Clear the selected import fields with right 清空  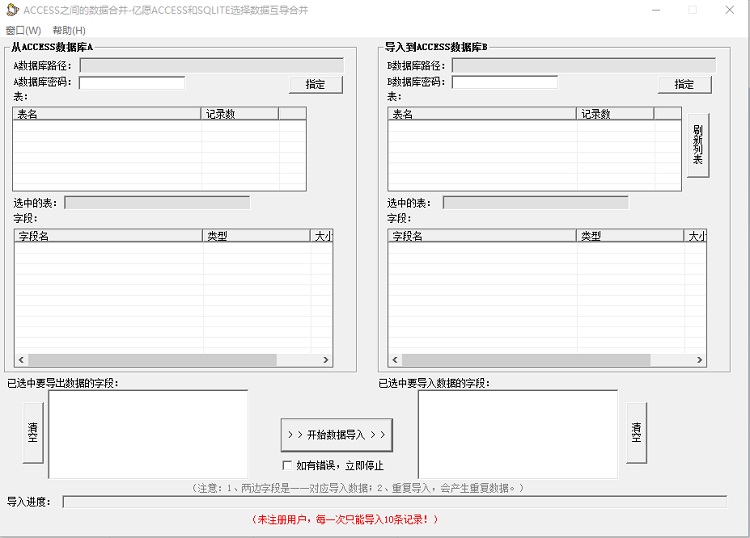pyautogui.click(x=636, y=432)
